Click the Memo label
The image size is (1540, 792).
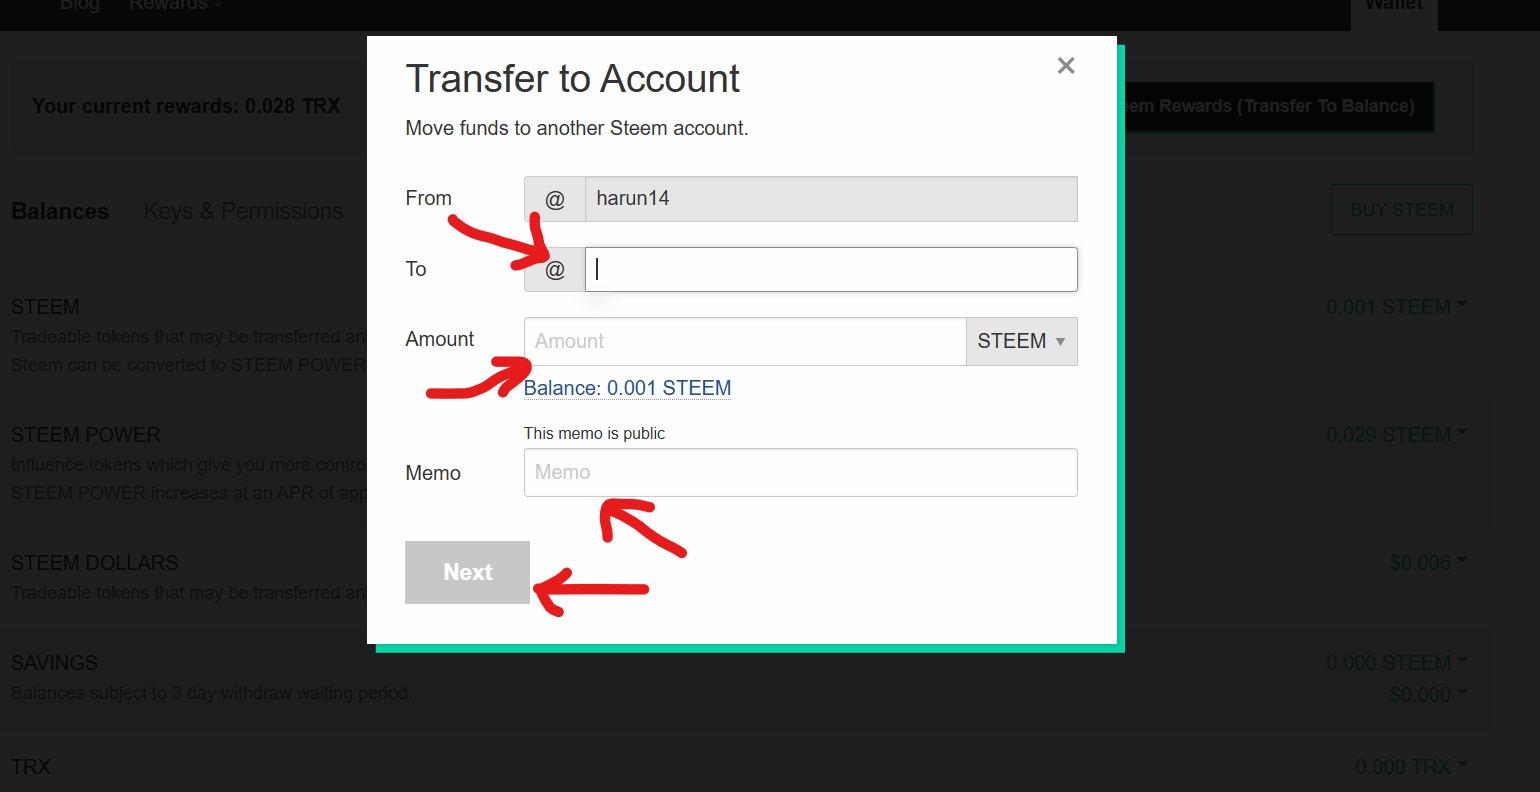click(433, 473)
